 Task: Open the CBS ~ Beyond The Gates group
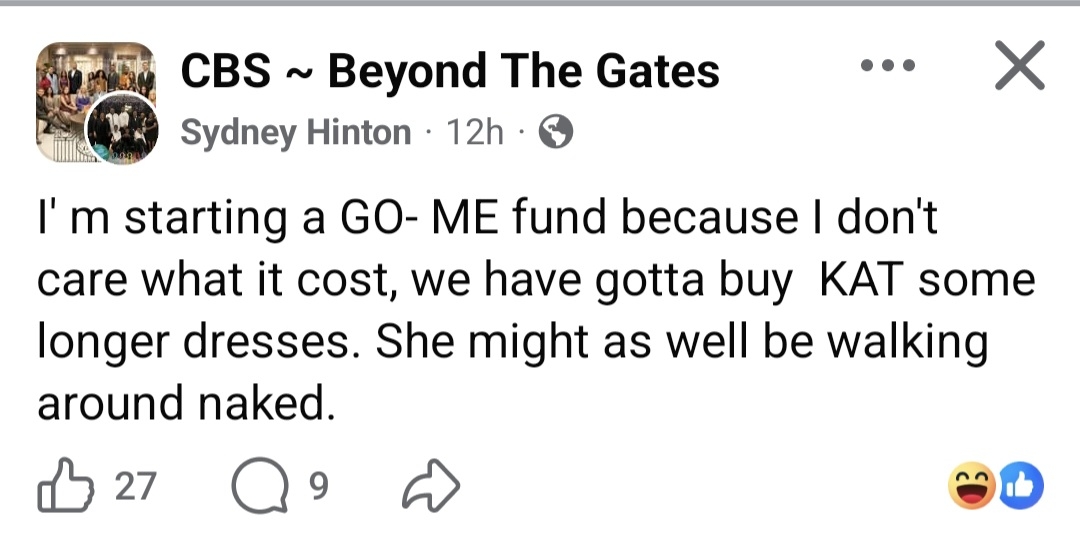click(x=450, y=71)
